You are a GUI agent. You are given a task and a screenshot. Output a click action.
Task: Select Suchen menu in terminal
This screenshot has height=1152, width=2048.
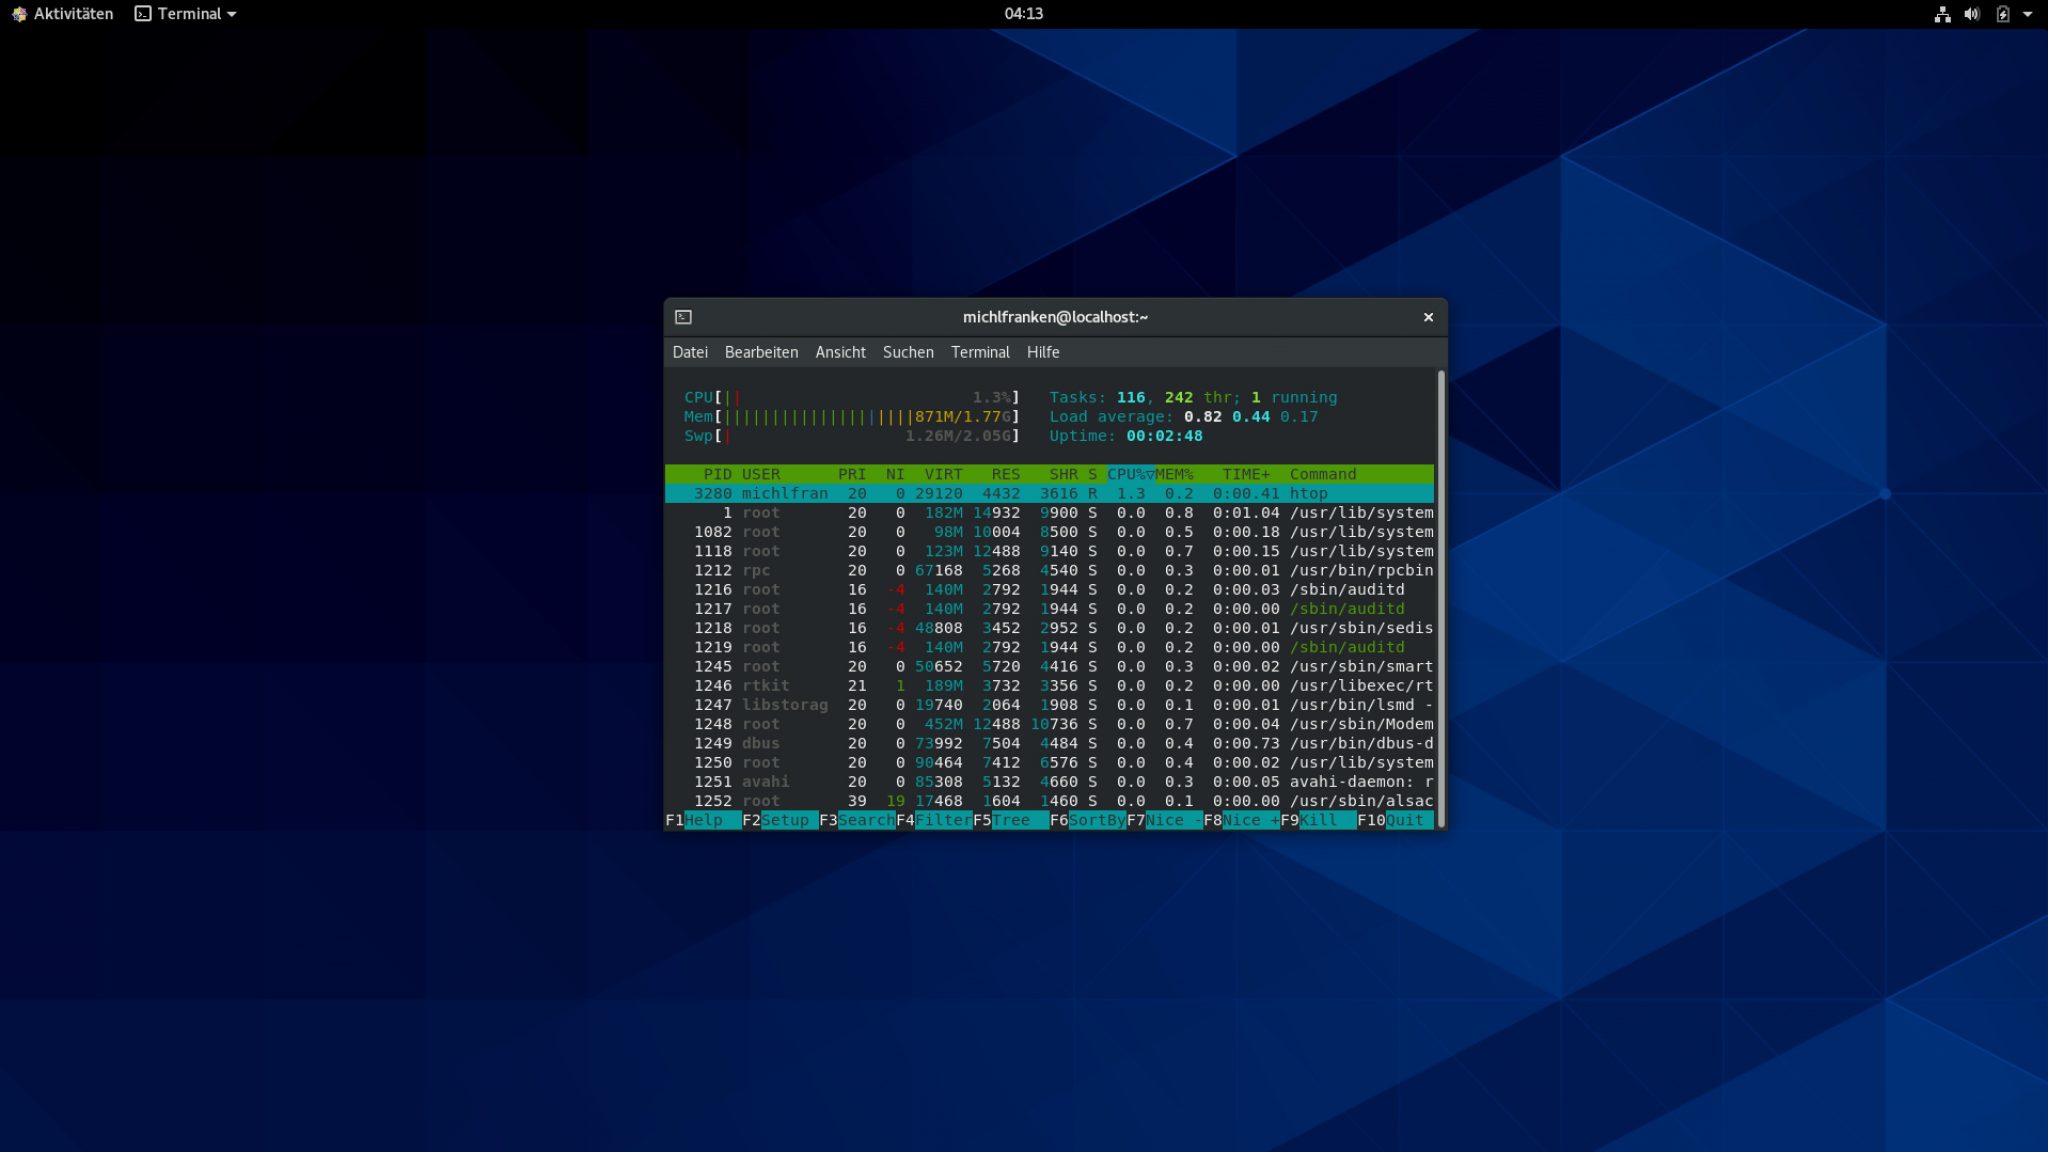click(907, 352)
